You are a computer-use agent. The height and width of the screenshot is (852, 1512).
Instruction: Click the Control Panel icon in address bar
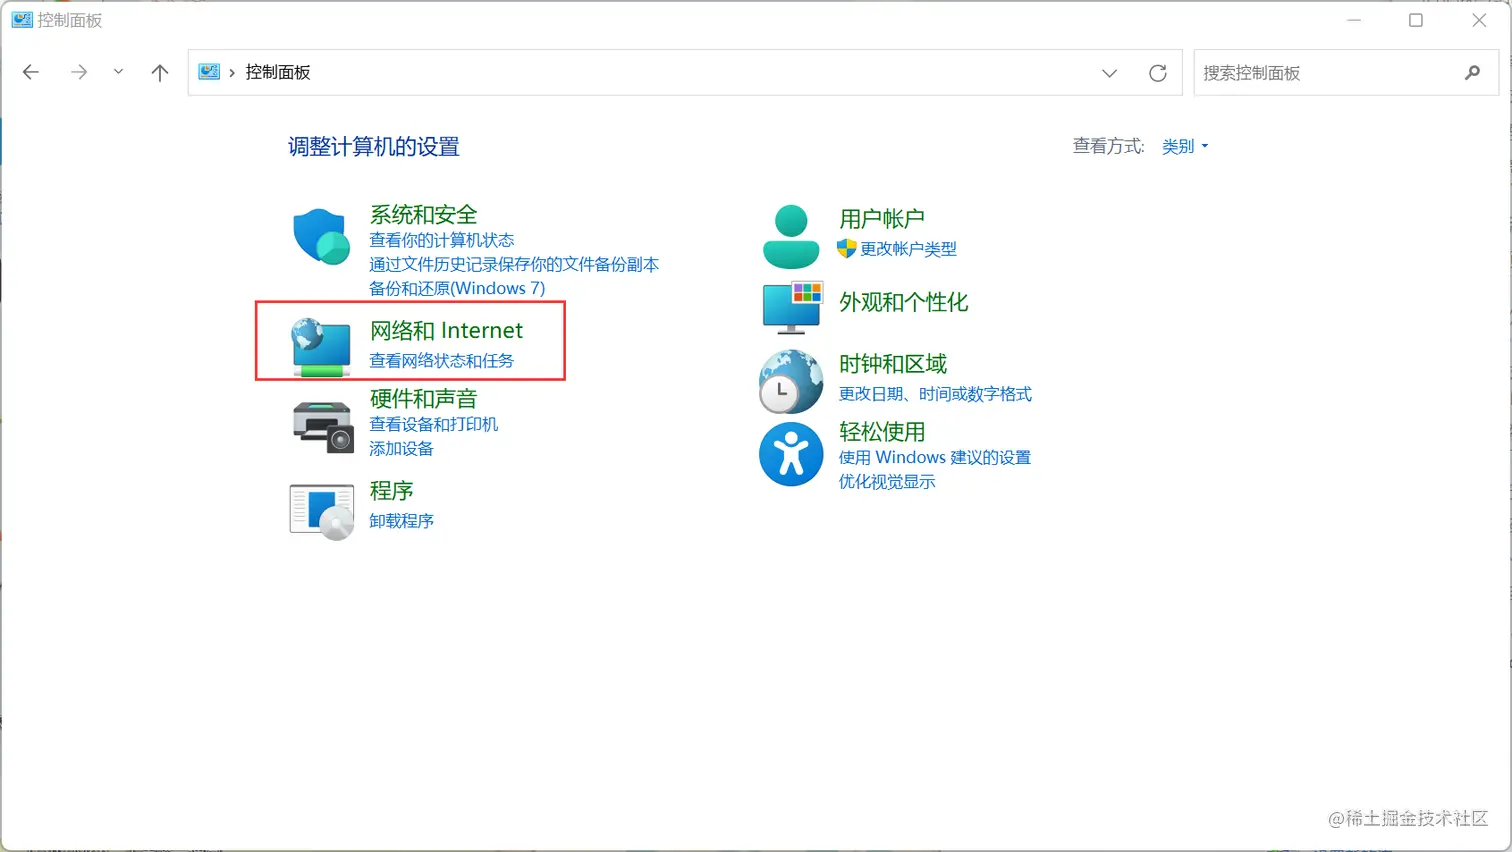coord(209,72)
